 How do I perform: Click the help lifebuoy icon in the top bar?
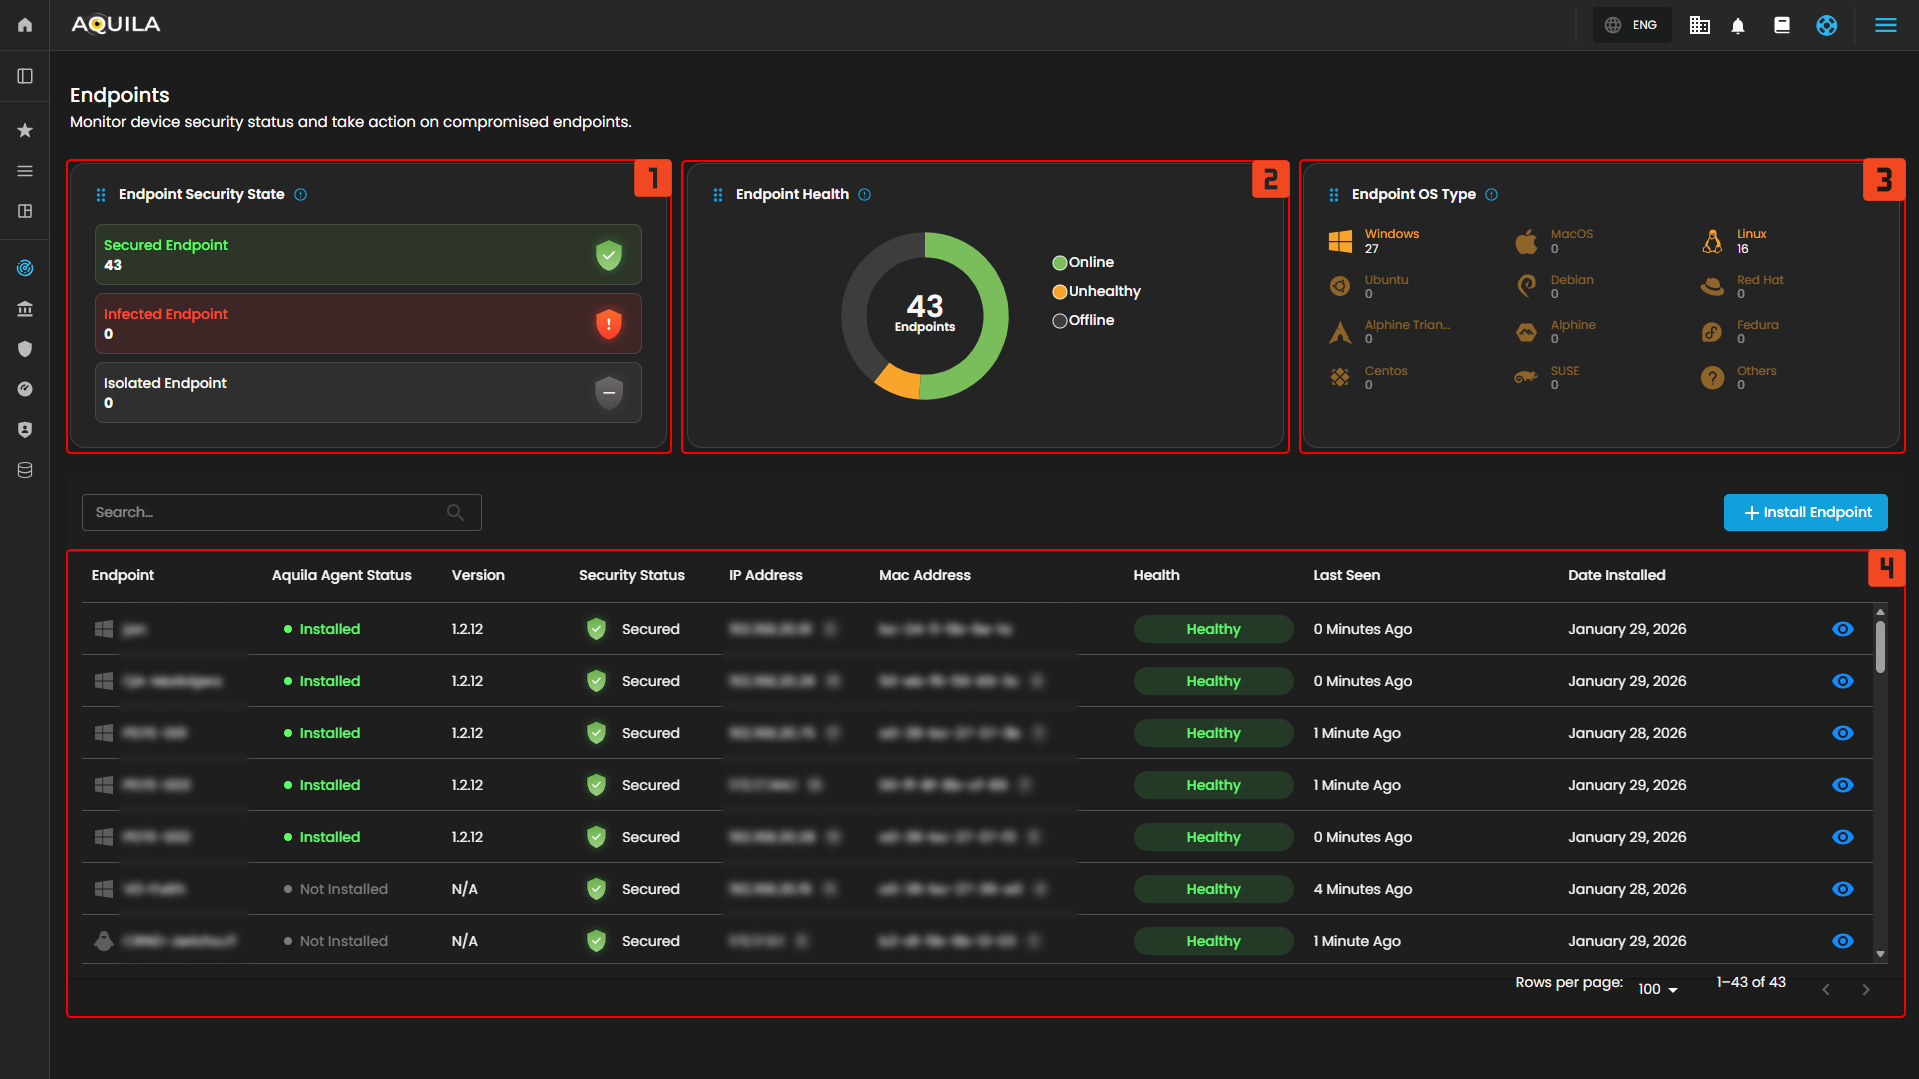tap(1826, 26)
